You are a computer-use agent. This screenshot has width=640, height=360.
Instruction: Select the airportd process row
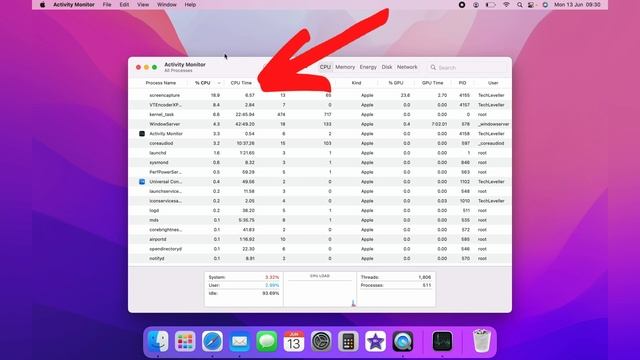(x=320, y=239)
